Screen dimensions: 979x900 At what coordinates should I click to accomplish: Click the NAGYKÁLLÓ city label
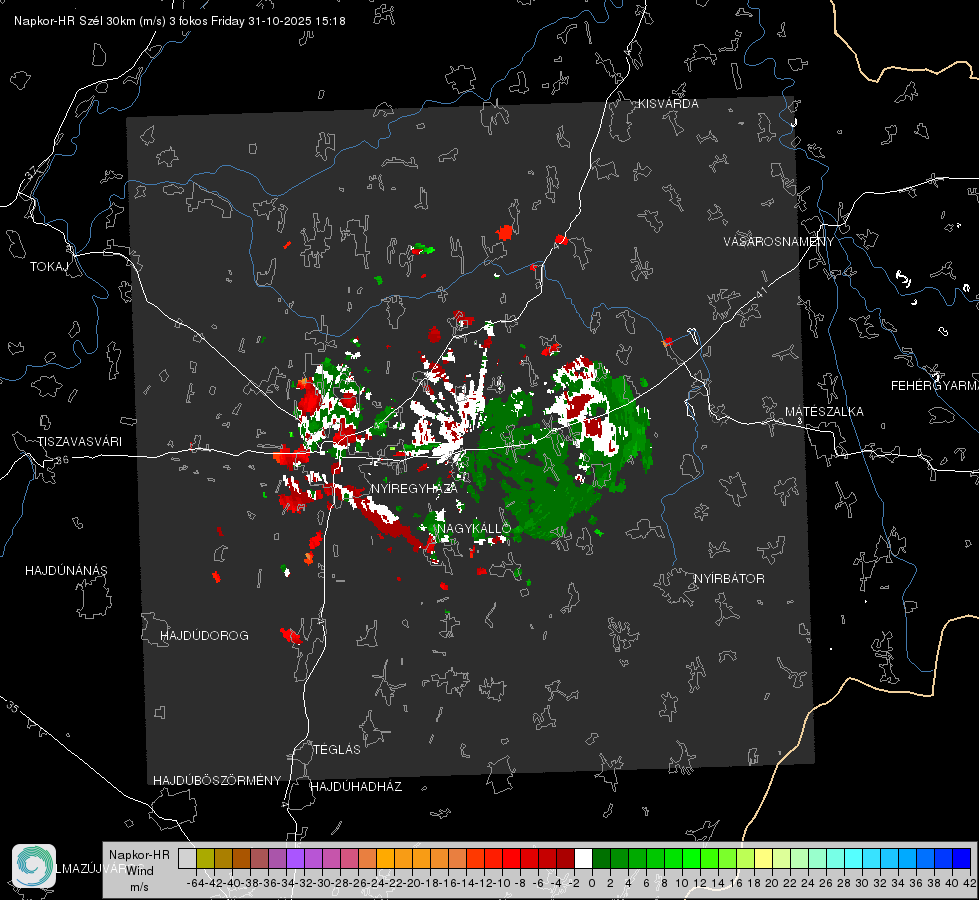point(474,528)
